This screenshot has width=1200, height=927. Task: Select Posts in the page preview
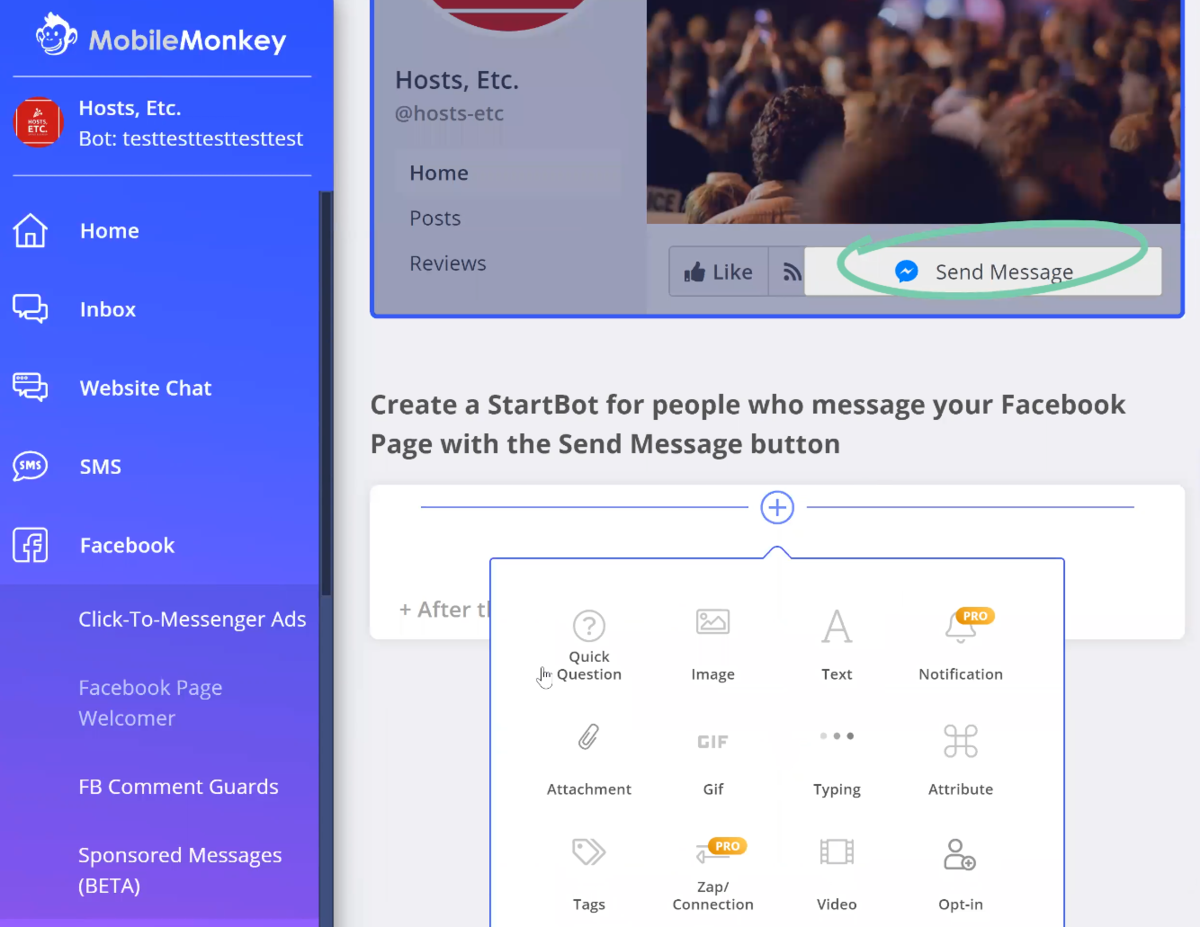pos(435,218)
